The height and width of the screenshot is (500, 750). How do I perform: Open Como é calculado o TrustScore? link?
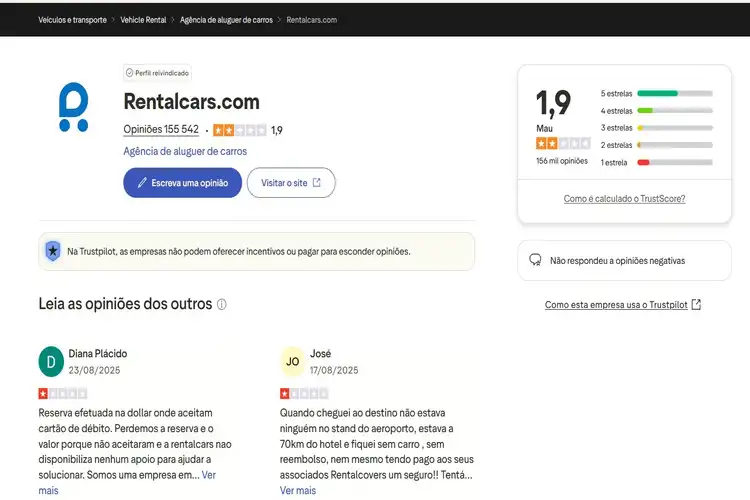(x=624, y=199)
